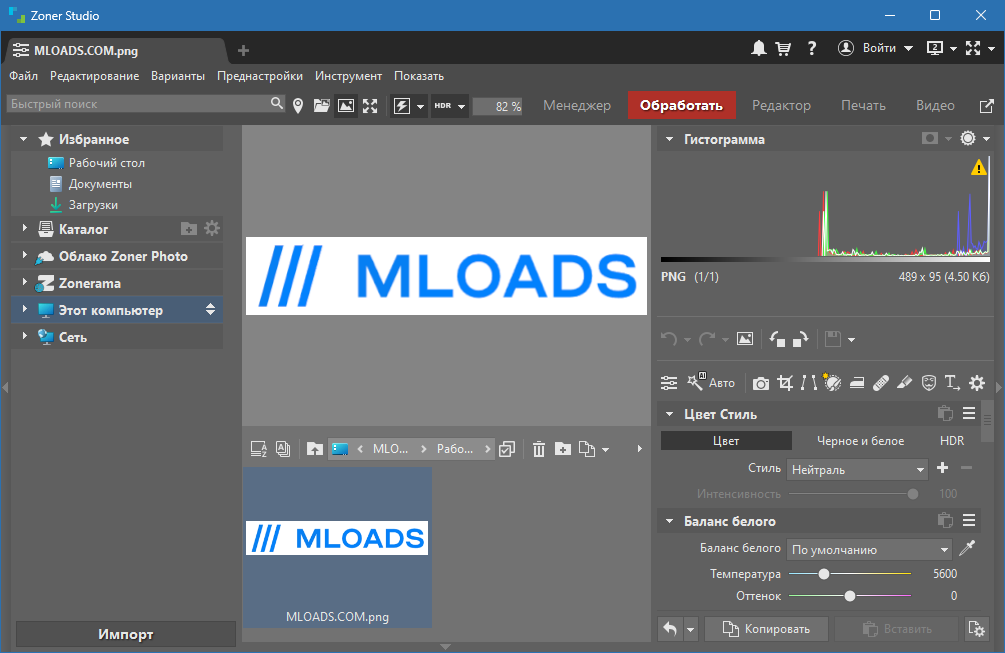Switch color style to Черное и белое
The height and width of the screenshot is (653, 1005).
pyautogui.click(x=860, y=441)
